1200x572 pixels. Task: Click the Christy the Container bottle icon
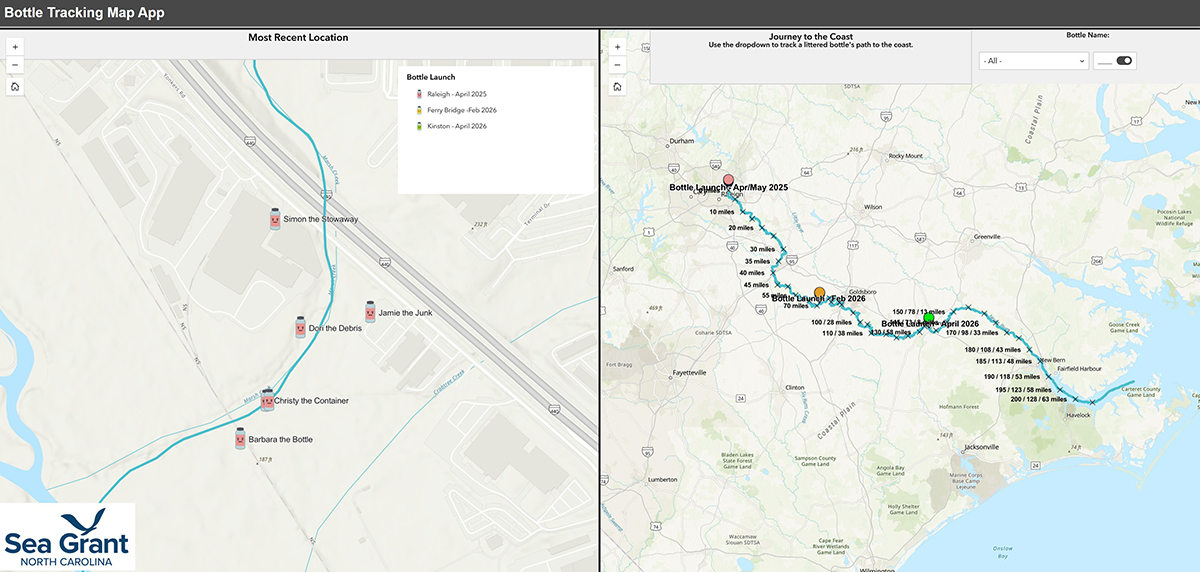tap(267, 400)
